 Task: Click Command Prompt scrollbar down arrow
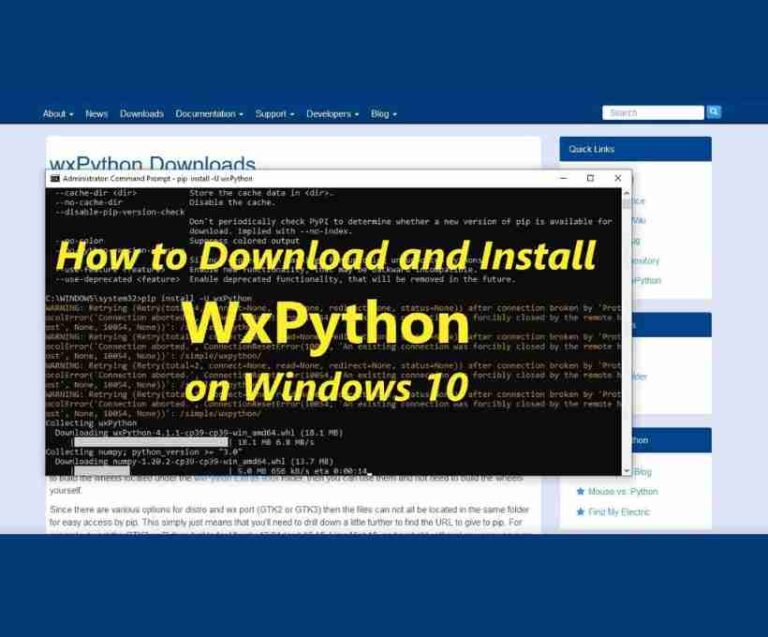(626, 471)
